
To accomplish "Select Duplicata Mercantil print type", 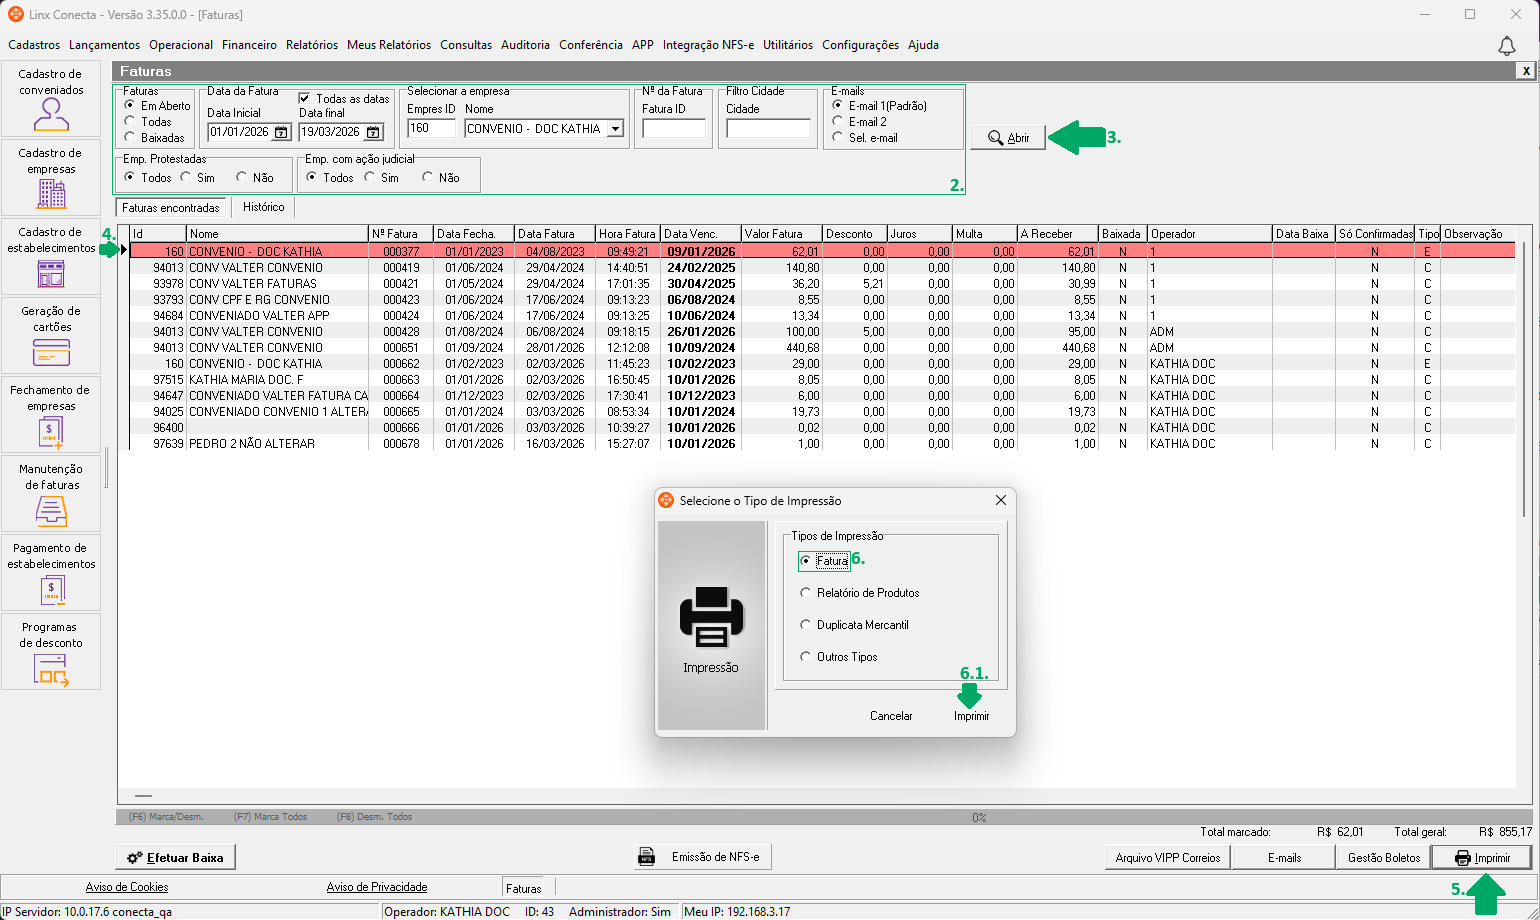I will (x=806, y=625).
